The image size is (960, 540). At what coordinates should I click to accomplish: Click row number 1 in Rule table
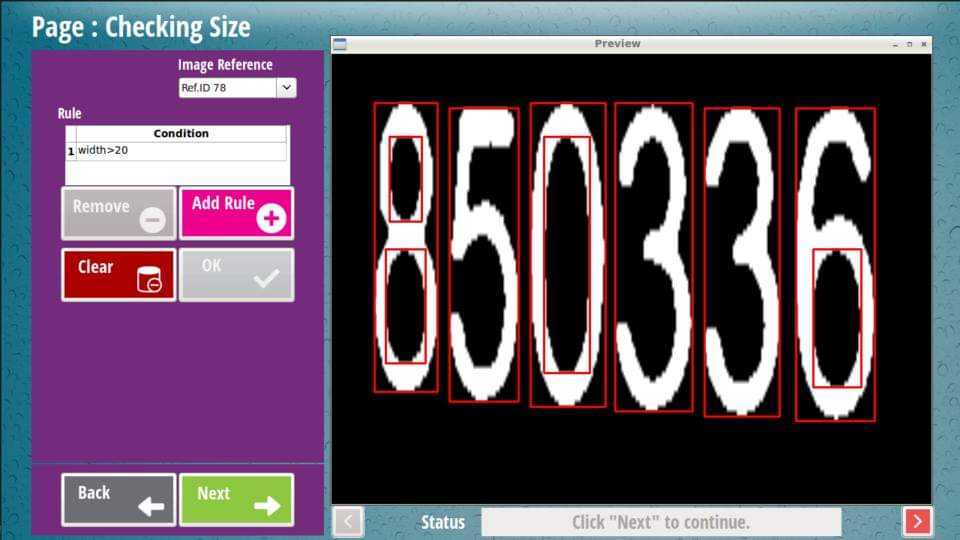[x=71, y=151]
